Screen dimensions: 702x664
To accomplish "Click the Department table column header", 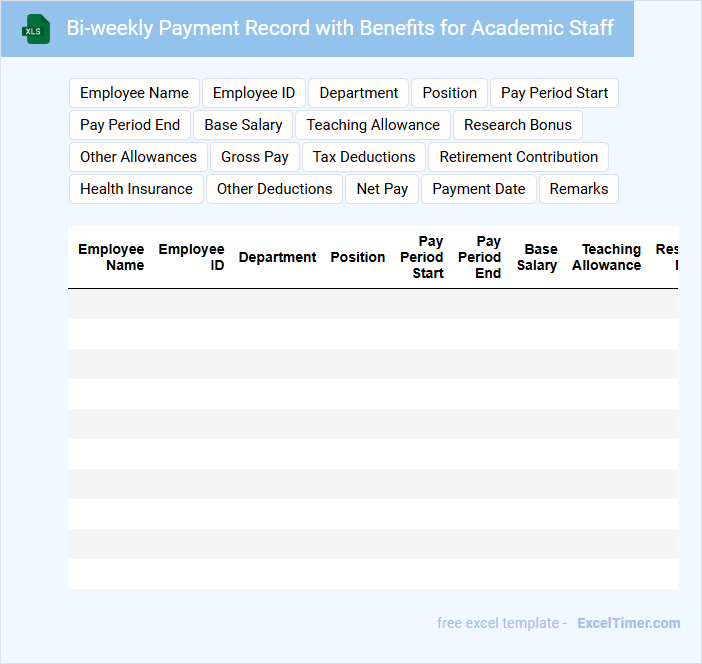I will [x=278, y=257].
